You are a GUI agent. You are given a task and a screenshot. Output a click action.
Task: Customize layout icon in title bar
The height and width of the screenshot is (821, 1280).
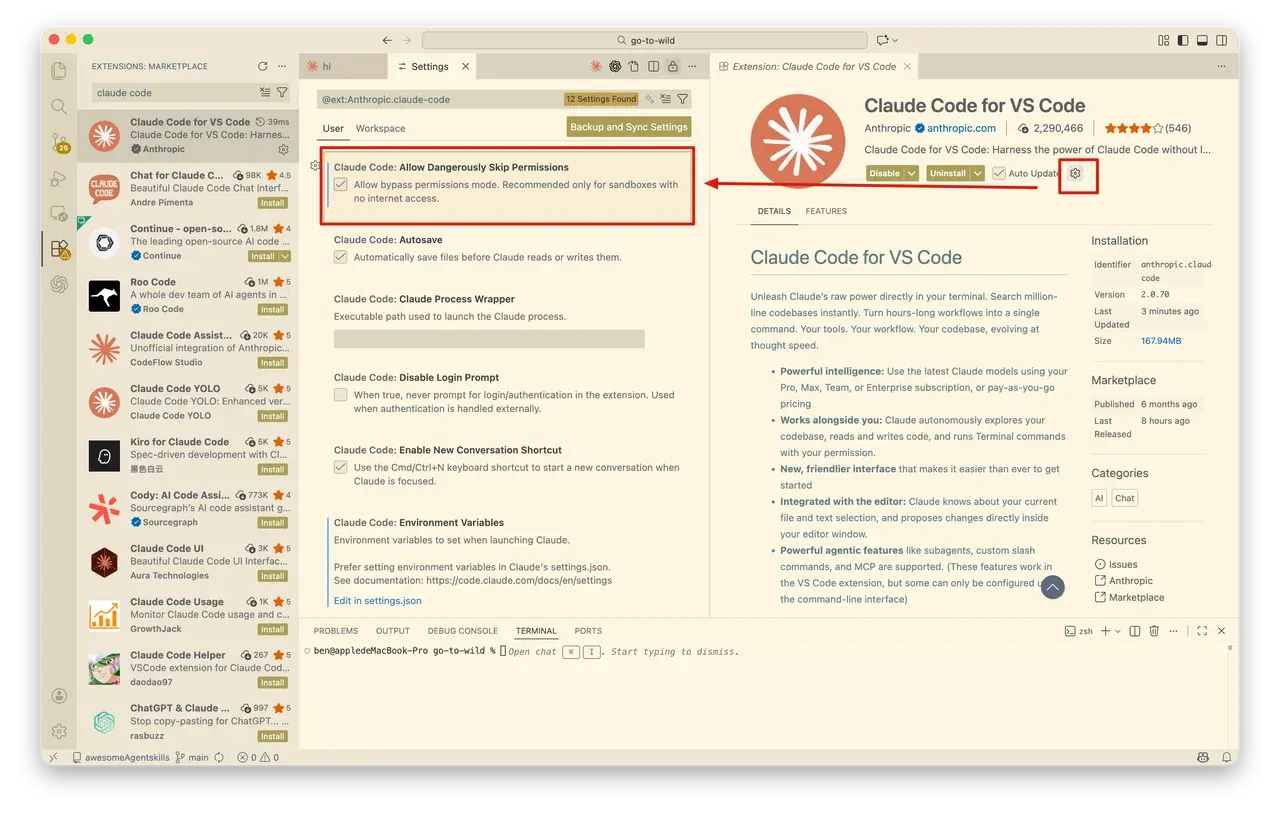tap(1164, 40)
